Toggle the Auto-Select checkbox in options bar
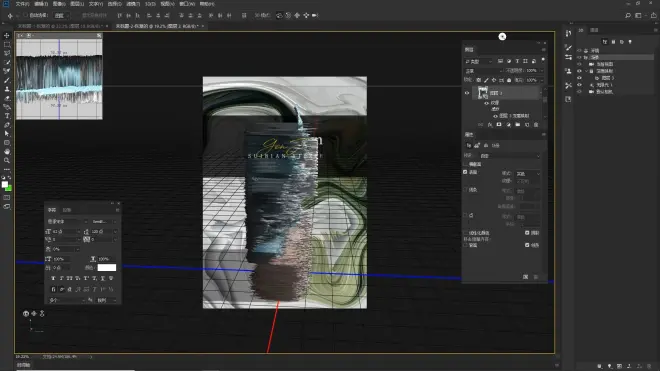Image resolution: width=660 pixels, height=371 pixels. 26,16
